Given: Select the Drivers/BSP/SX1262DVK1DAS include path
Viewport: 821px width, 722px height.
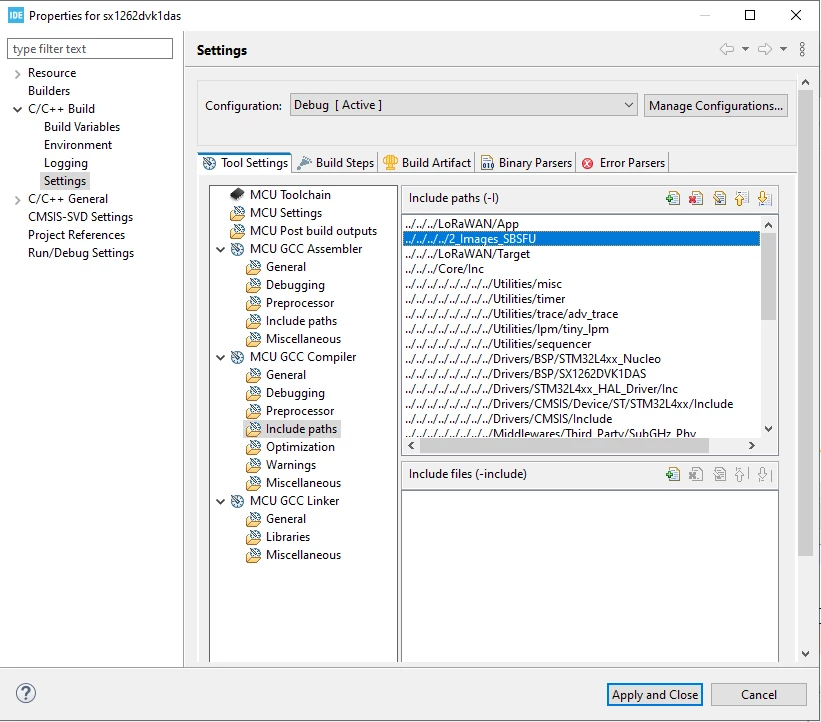Looking at the screenshot, I should pos(525,374).
